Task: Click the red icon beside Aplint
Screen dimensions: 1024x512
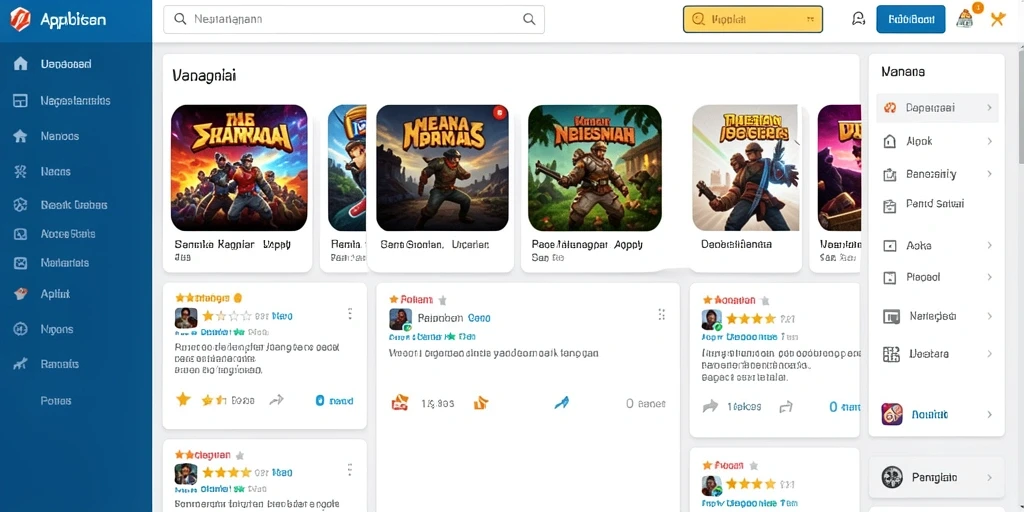Action: (21, 294)
